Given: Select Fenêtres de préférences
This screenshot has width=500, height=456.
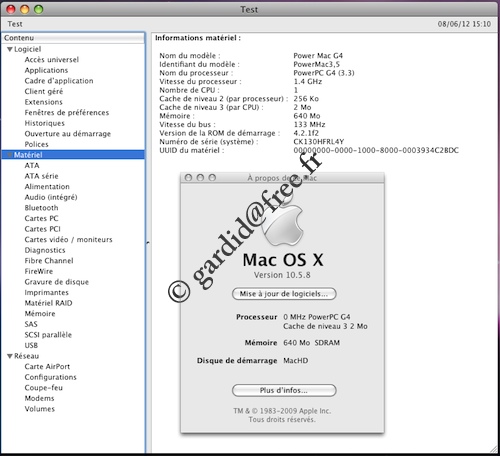Looking at the screenshot, I should click(x=67, y=113).
